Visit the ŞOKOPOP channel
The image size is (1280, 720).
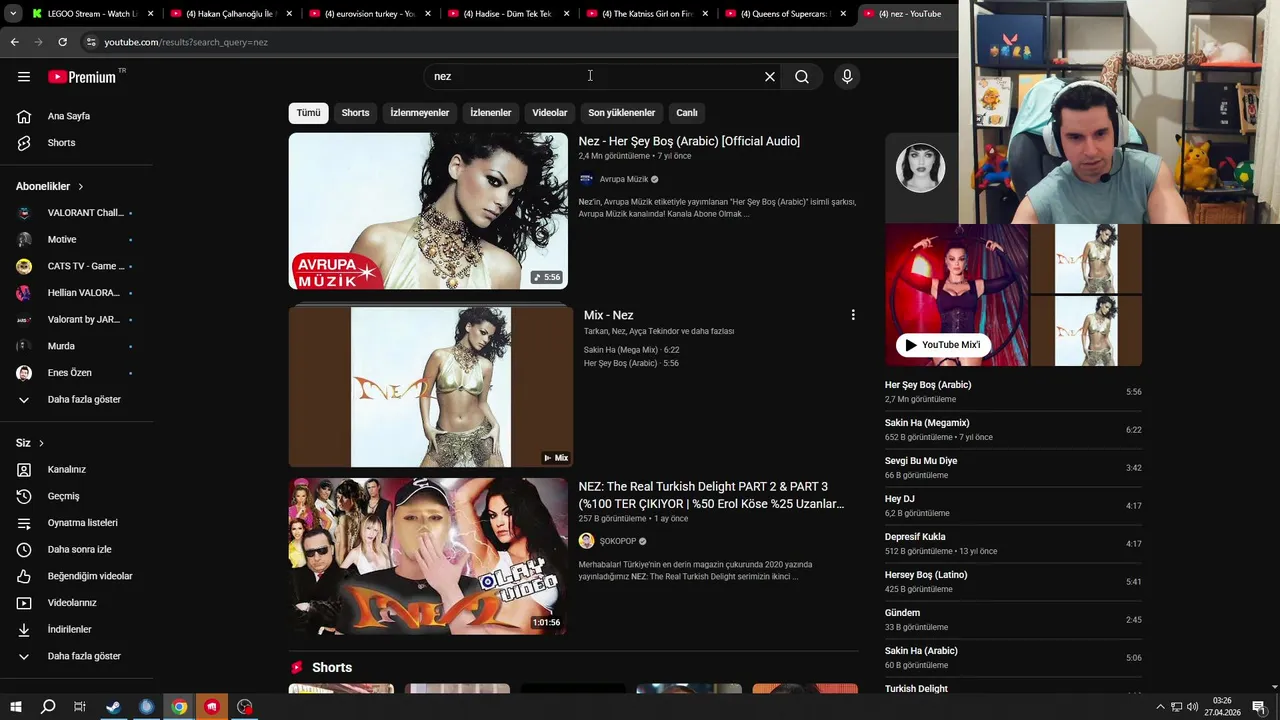(x=618, y=541)
